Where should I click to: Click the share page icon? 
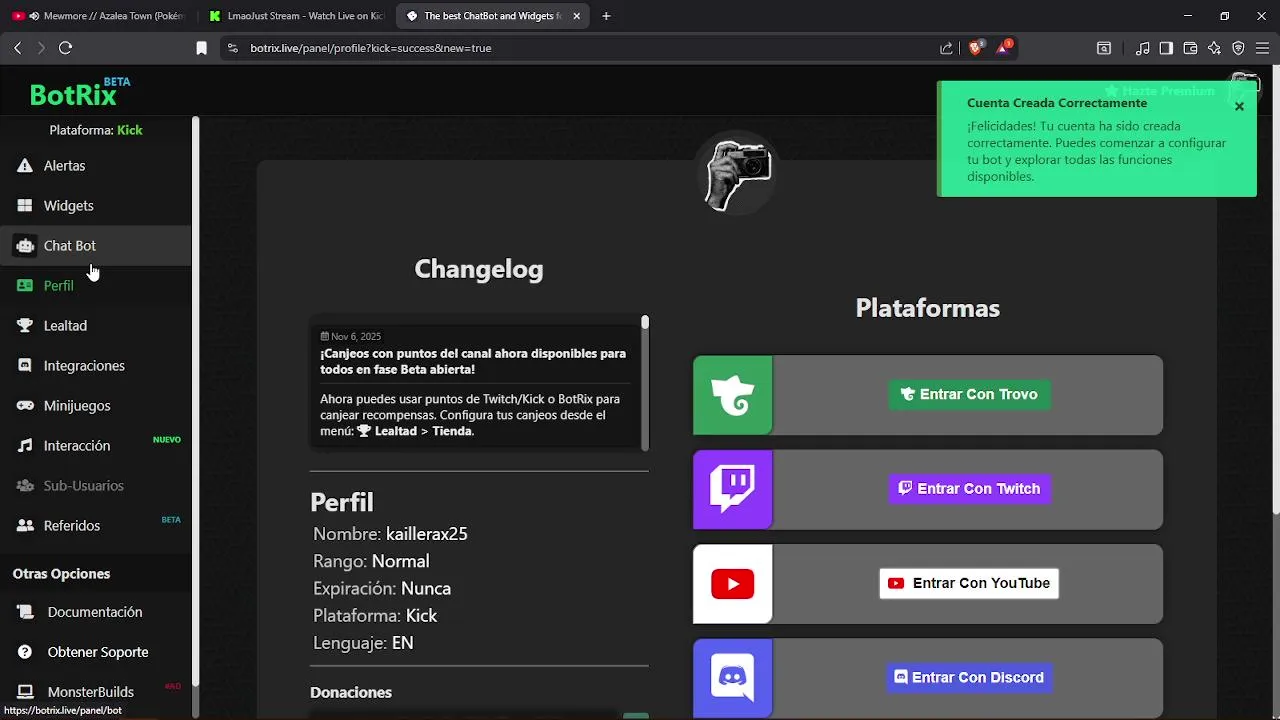946,48
